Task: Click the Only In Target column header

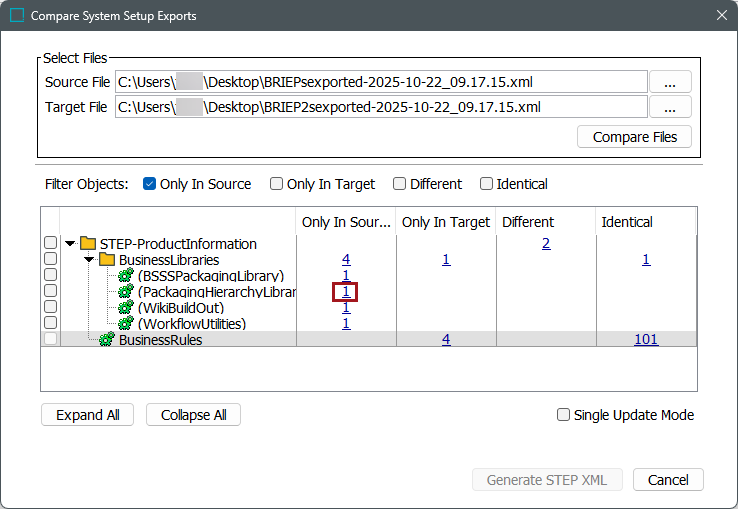Action: [x=446, y=222]
